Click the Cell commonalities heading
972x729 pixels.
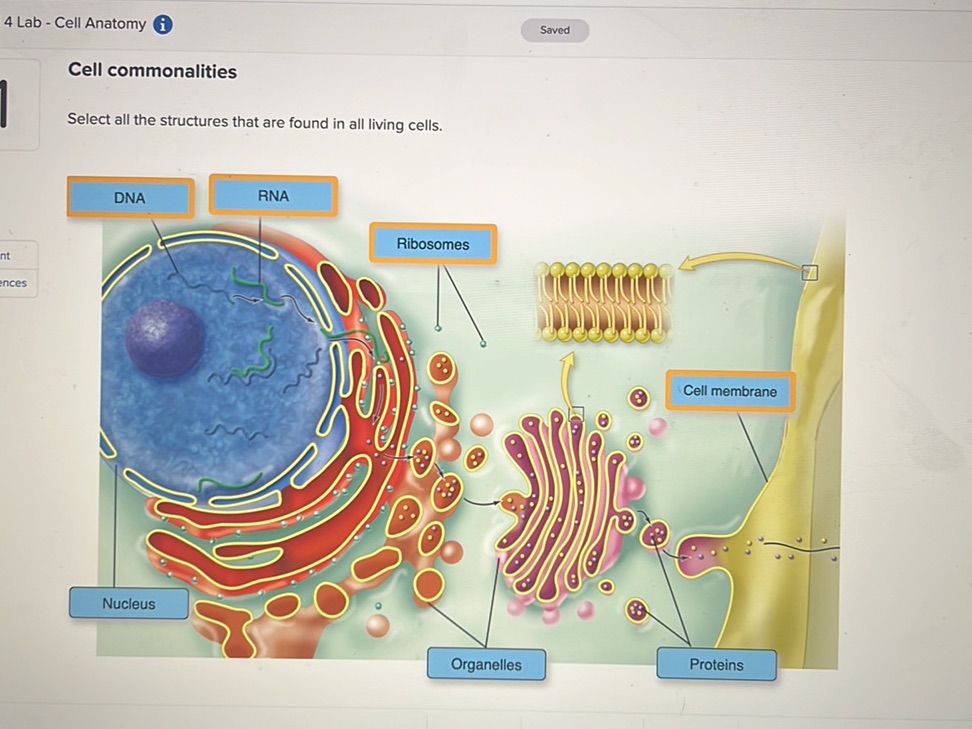point(152,71)
